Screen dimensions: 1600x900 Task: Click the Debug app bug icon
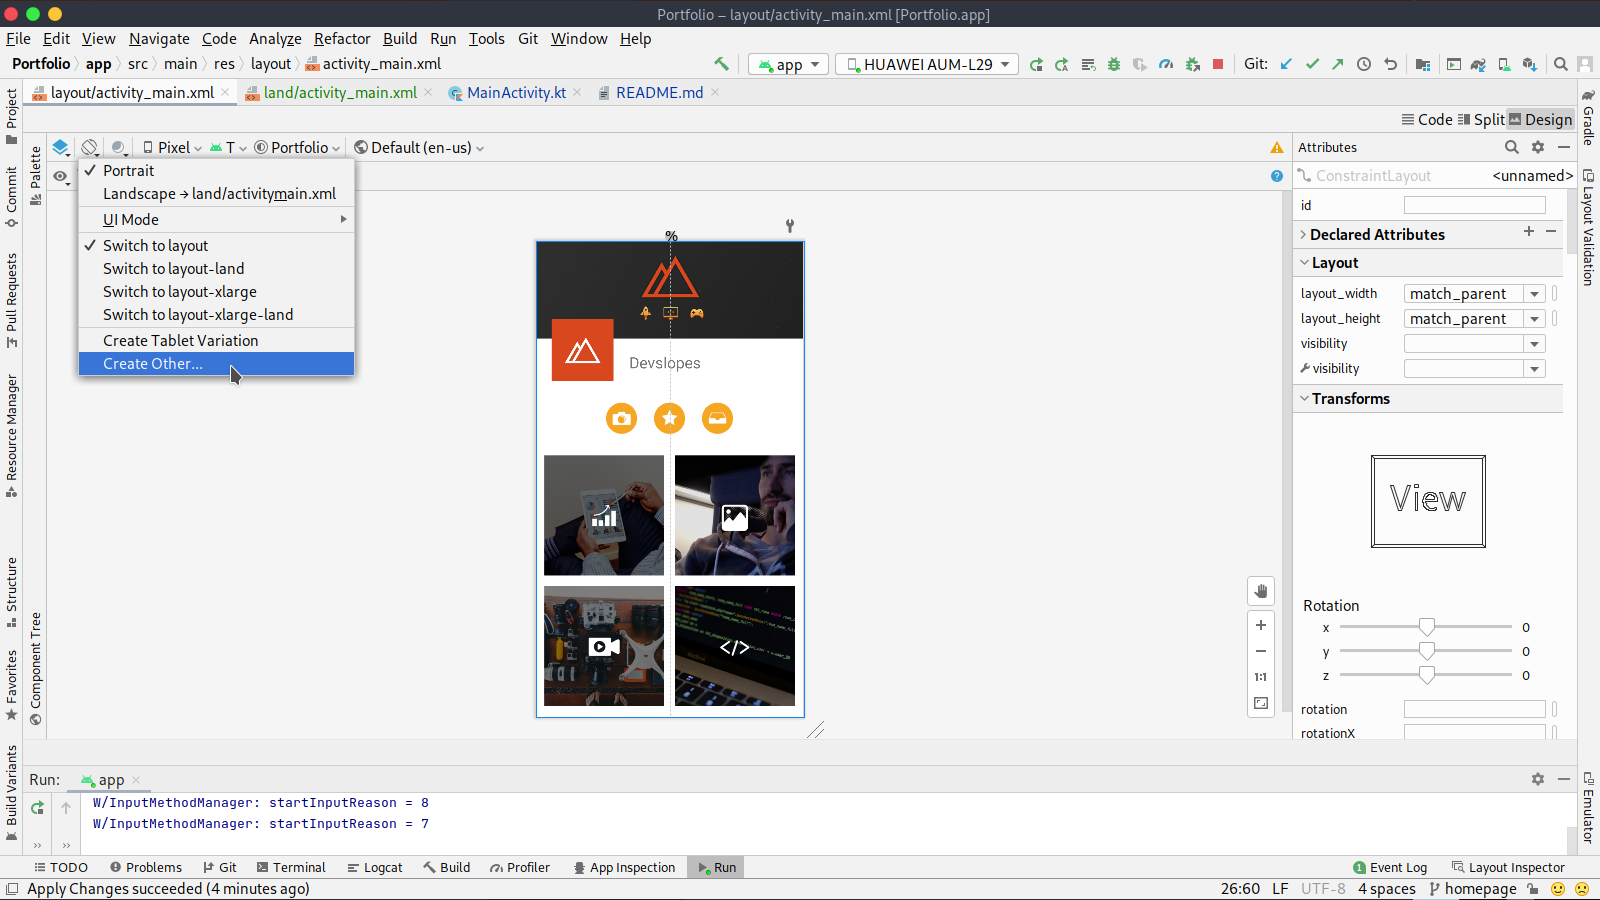point(1114,64)
